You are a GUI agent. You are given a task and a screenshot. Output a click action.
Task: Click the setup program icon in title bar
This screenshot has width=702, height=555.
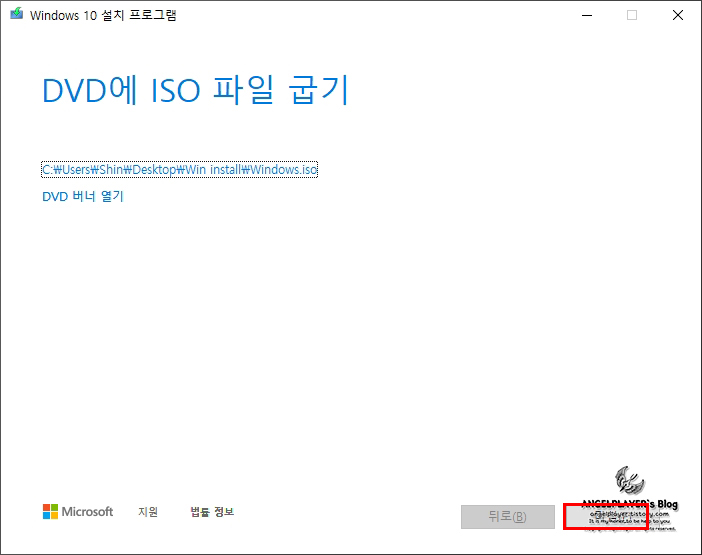(17, 14)
